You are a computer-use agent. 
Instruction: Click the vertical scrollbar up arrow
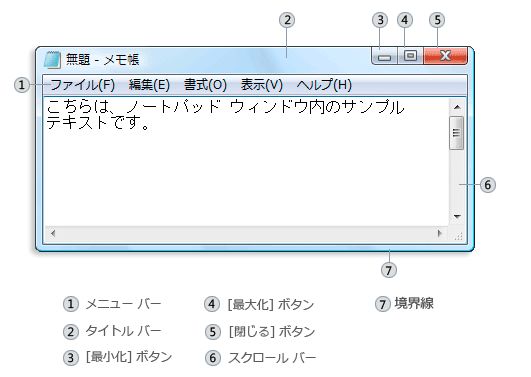click(457, 107)
